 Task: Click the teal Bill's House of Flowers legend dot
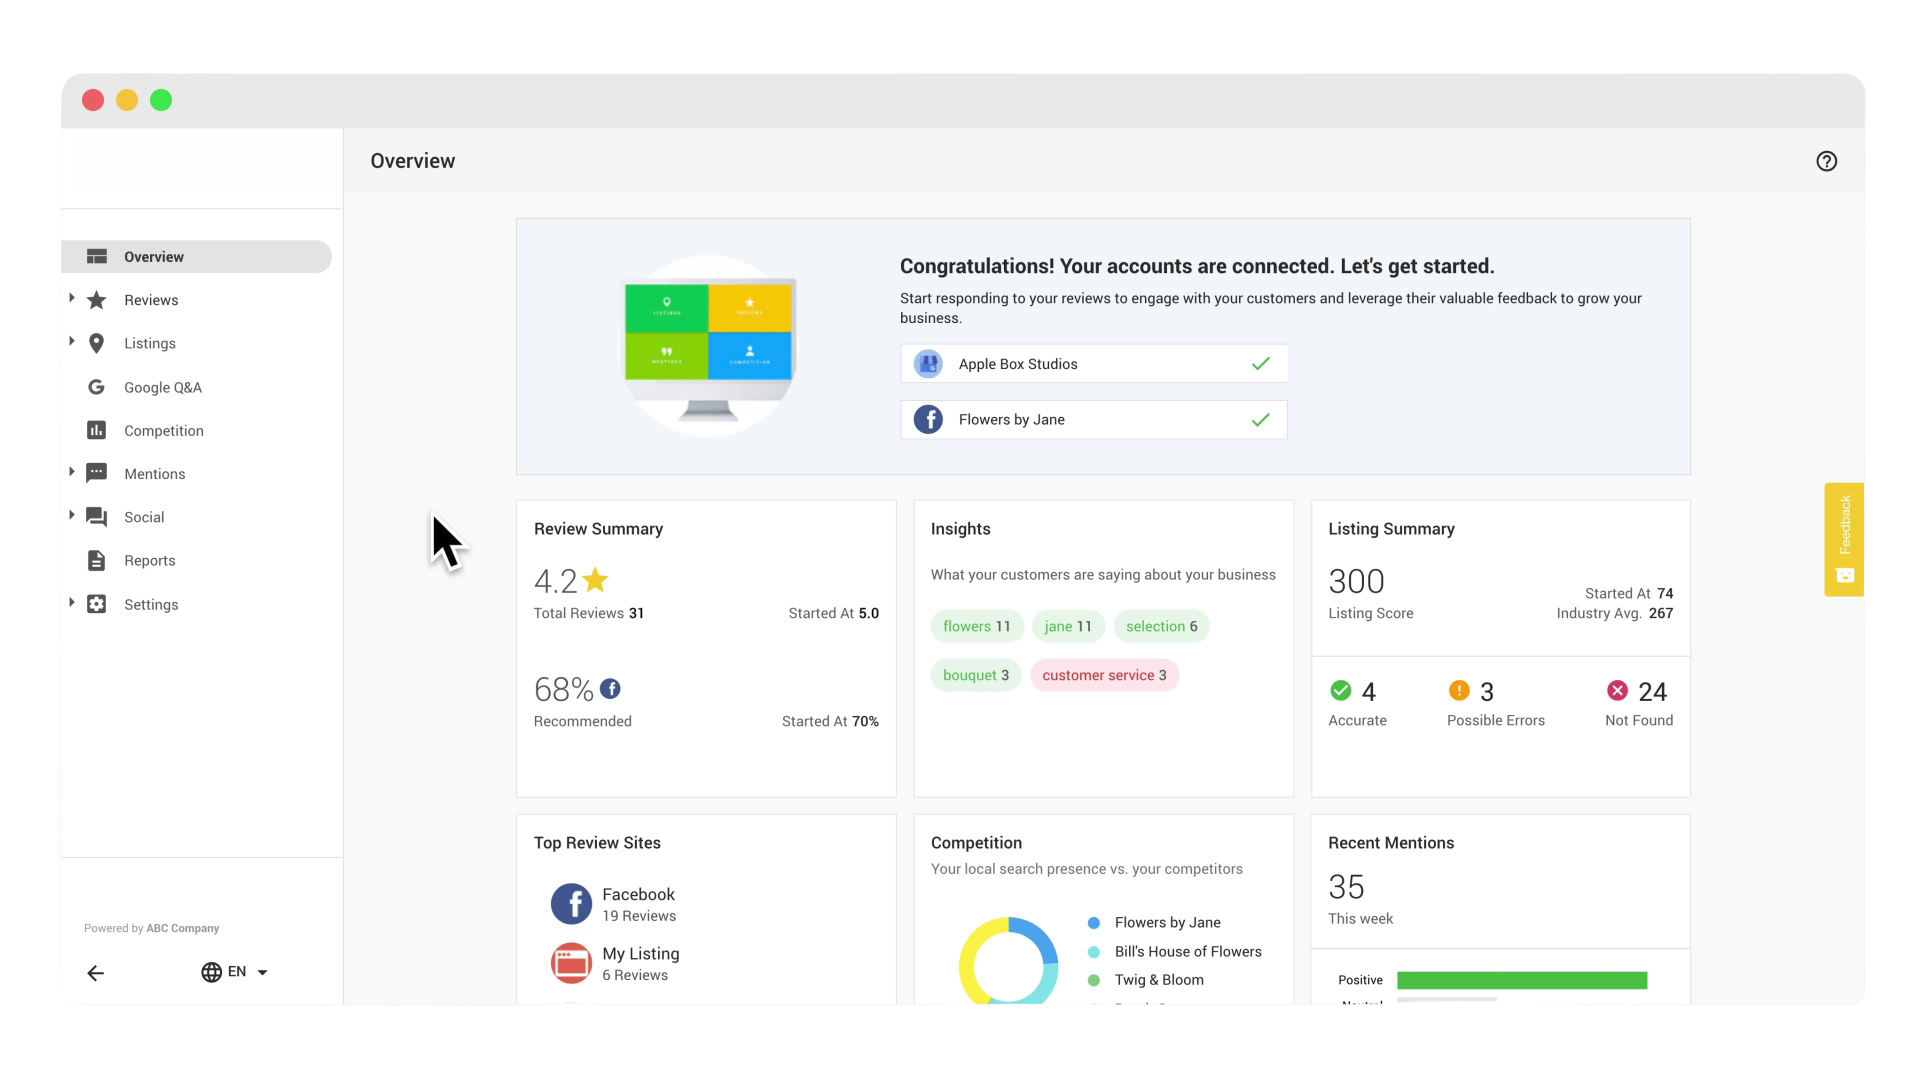tap(1094, 952)
